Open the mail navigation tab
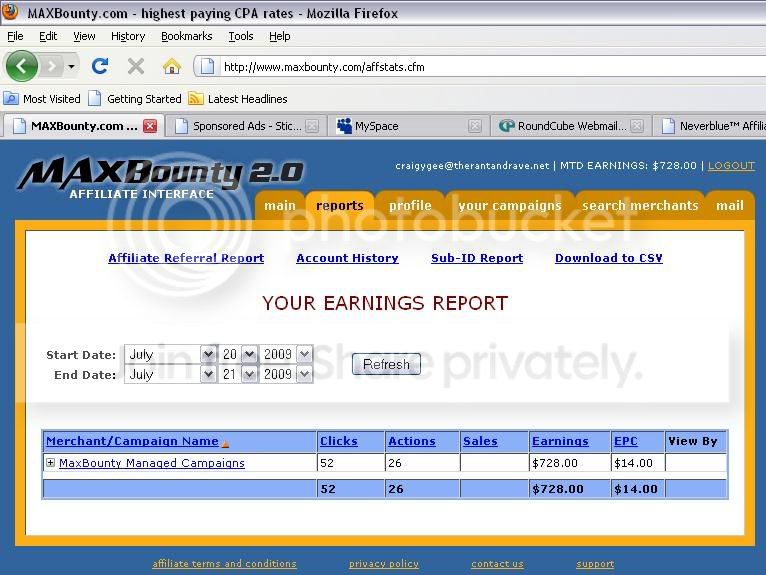This screenshot has width=766, height=575. tap(730, 206)
